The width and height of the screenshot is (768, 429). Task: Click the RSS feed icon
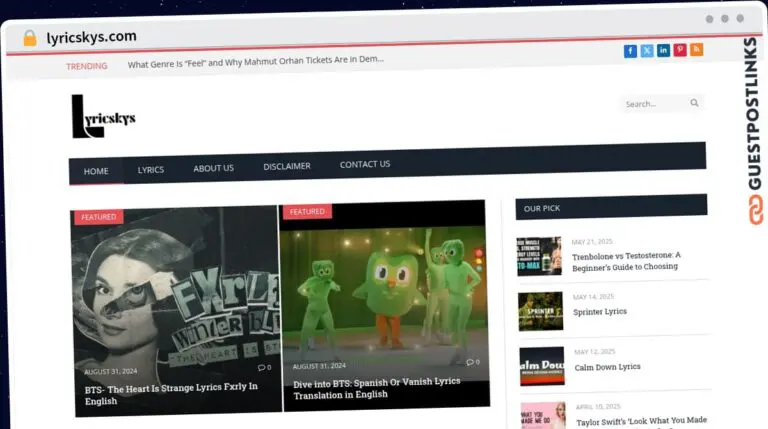(x=696, y=50)
